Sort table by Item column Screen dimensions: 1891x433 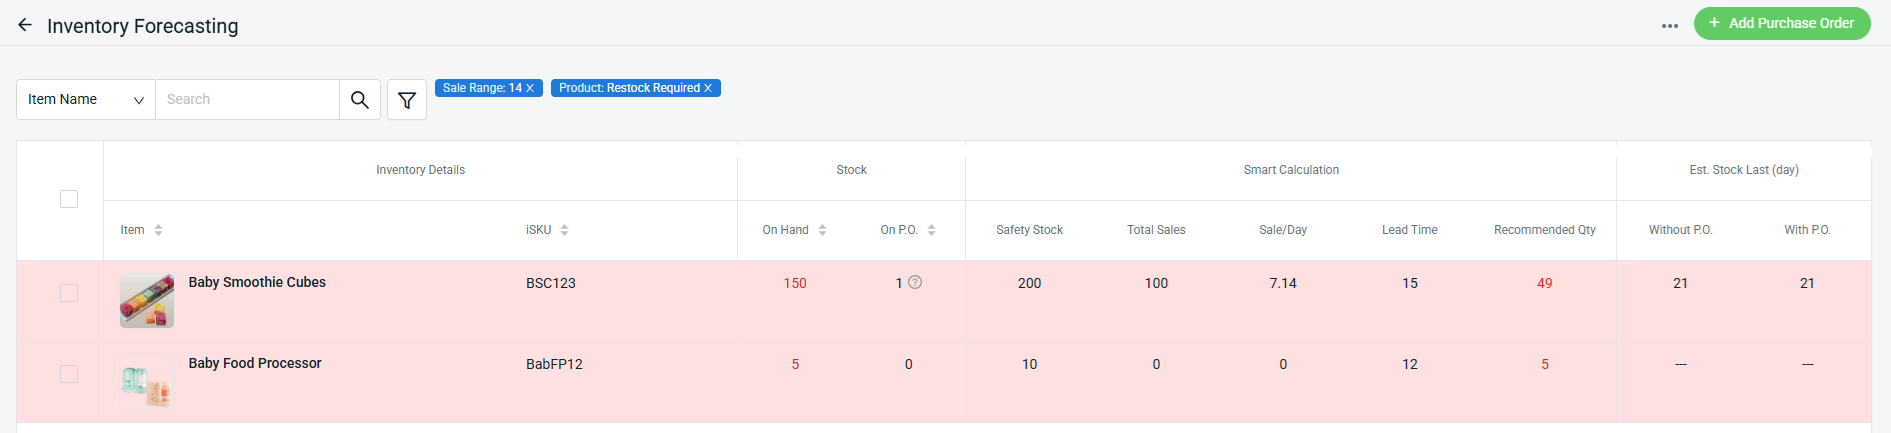point(158,230)
